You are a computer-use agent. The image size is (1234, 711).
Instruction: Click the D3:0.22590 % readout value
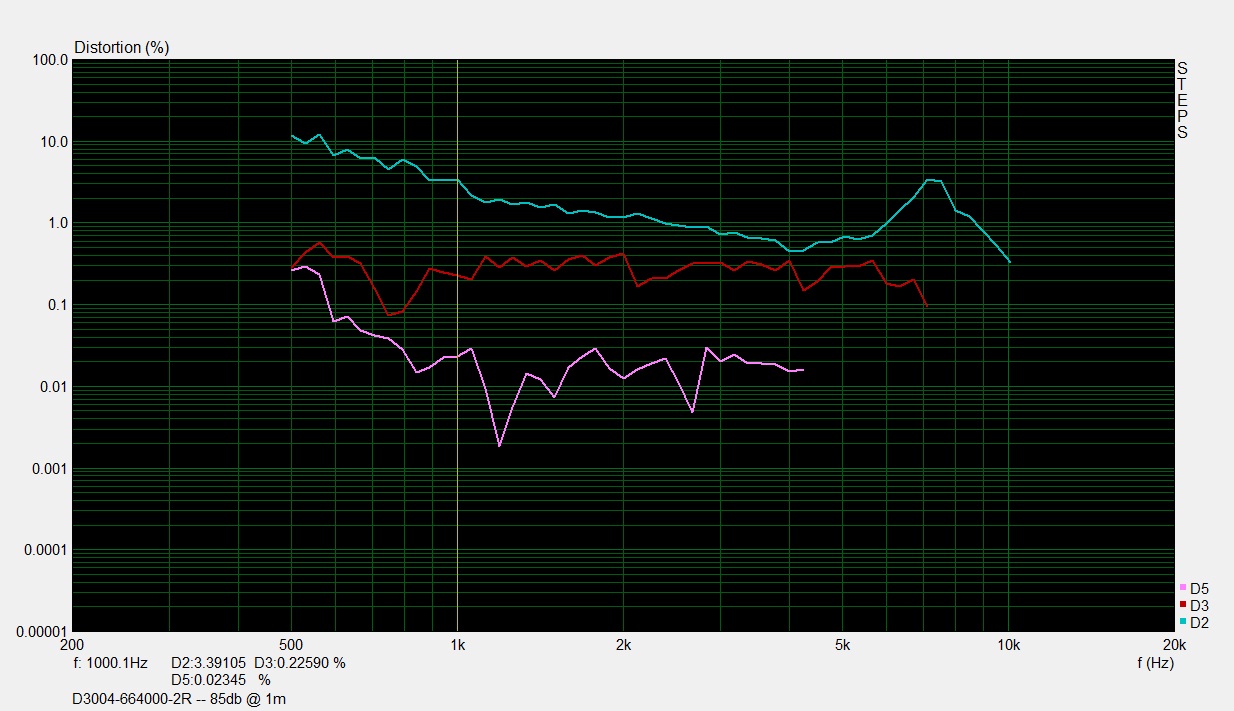[300, 663]
